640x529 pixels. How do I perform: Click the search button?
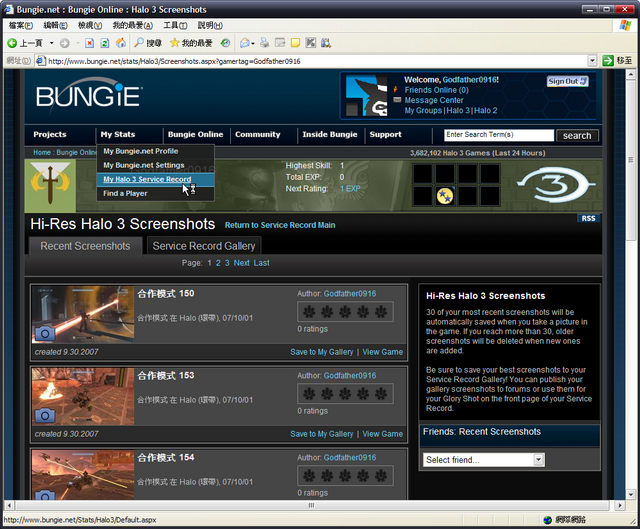(577, 136)
